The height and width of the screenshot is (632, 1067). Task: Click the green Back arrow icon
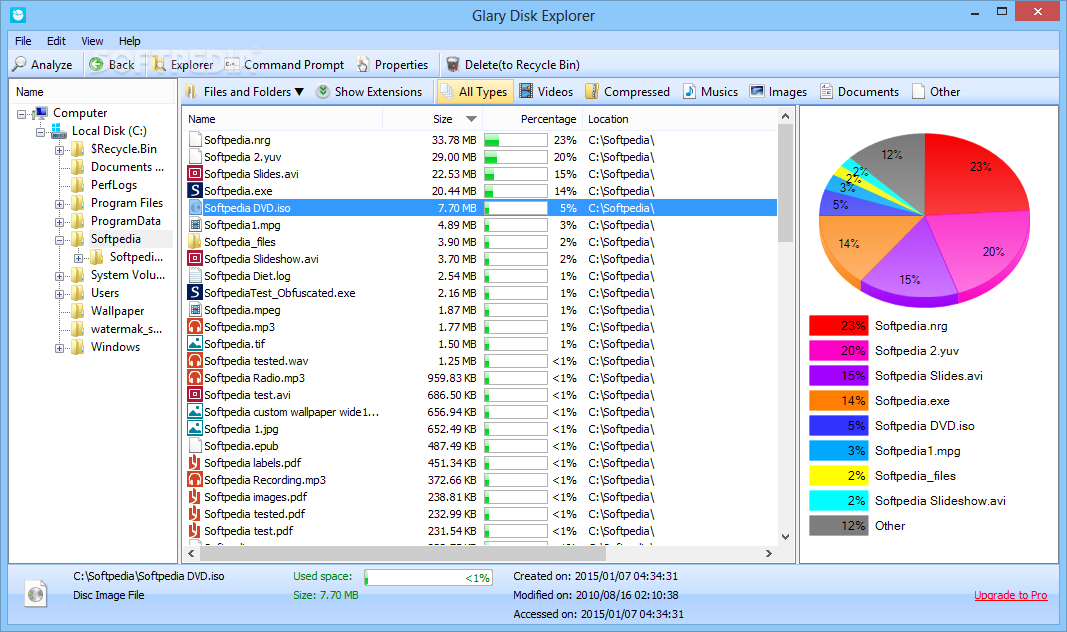pos(97,64)
